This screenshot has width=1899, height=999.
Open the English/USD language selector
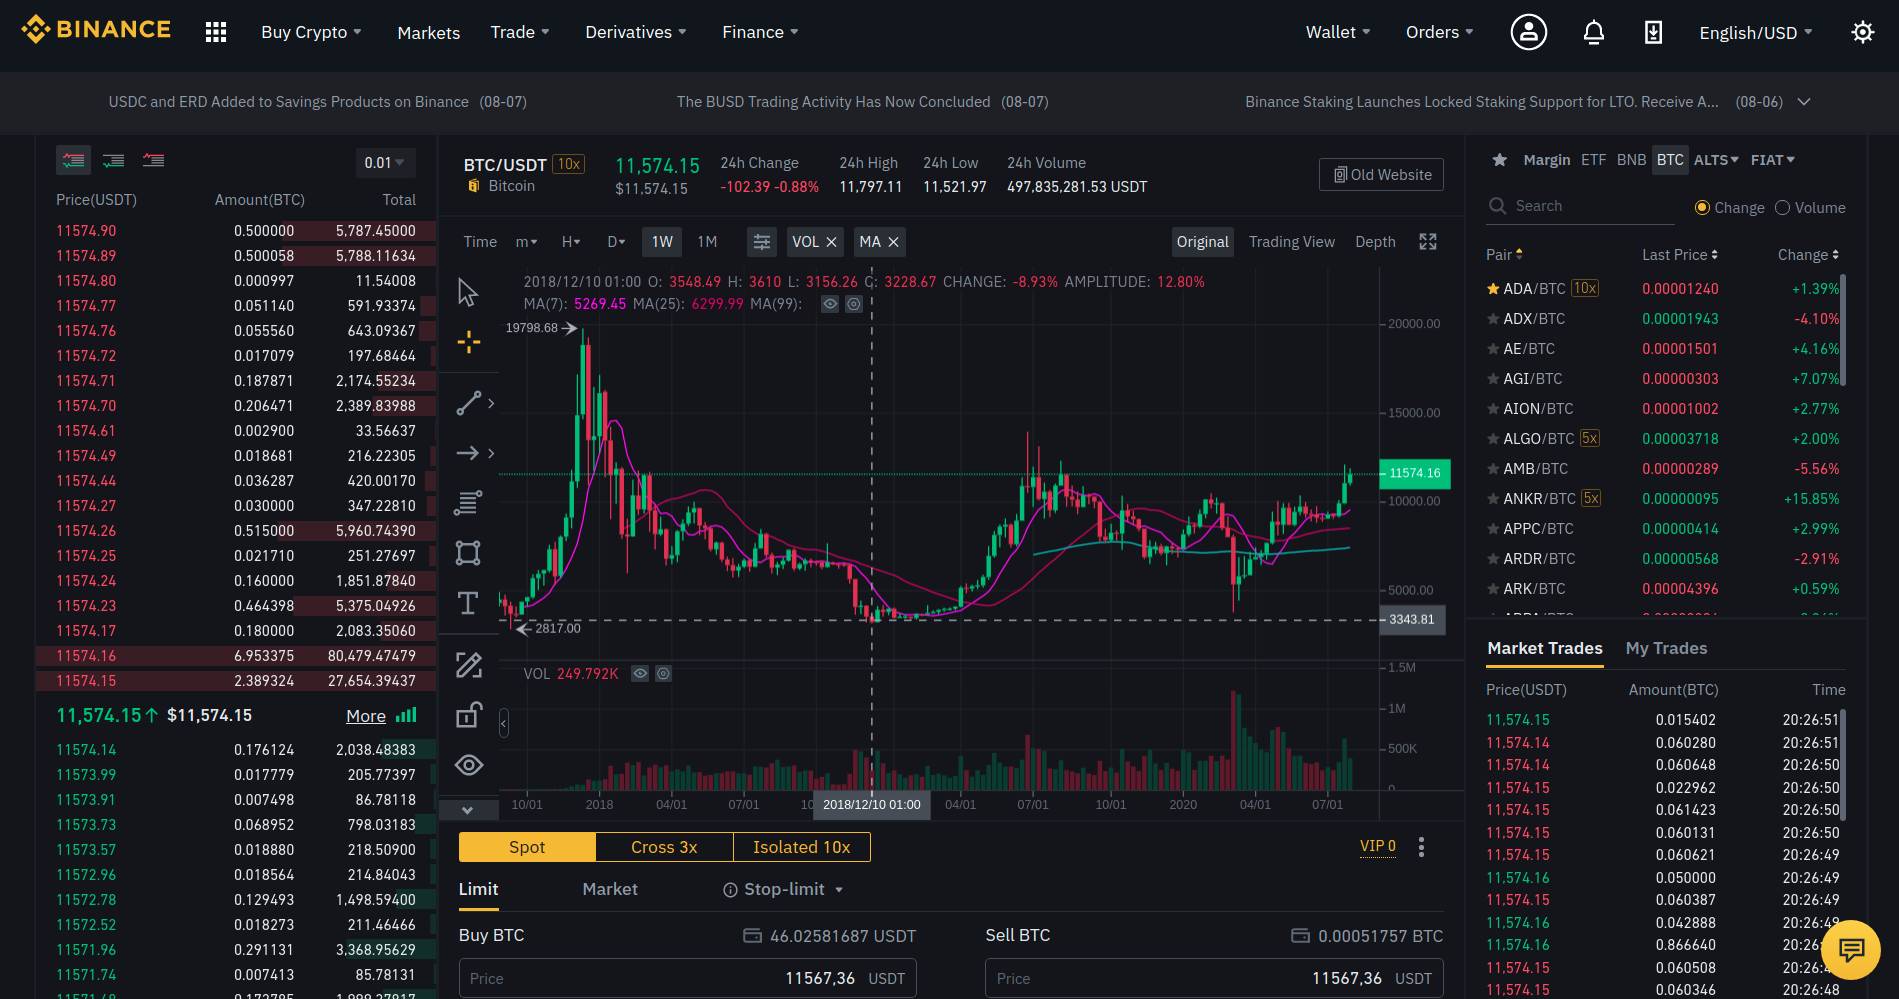1755,33
